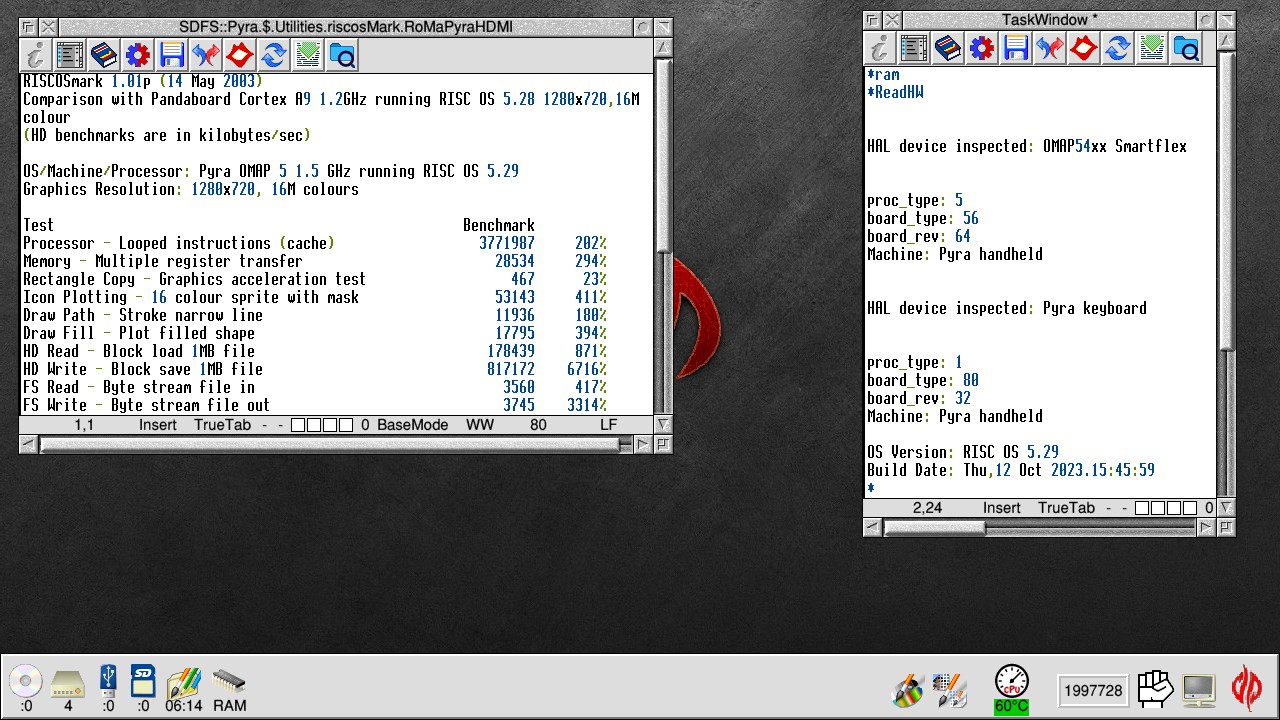The image size is (1280, 720).
Task: Click the 1997728 free memory button
Action: point(1092,690)
